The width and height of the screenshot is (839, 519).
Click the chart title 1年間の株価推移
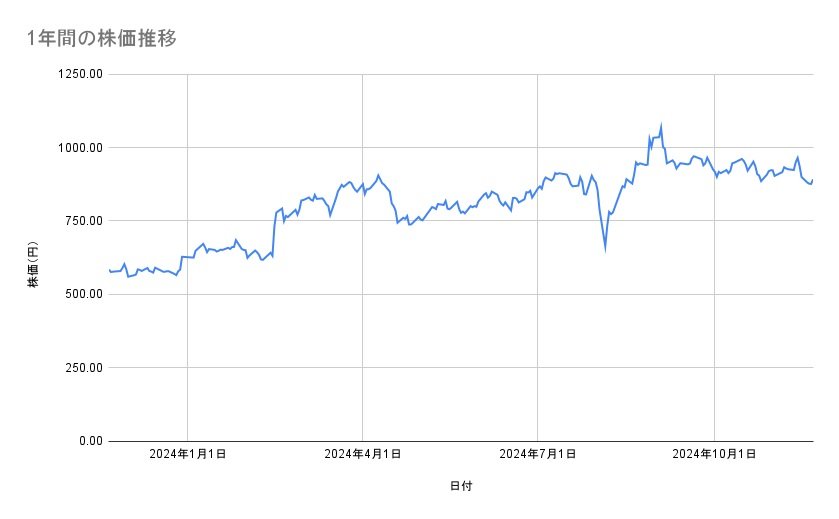102,39
